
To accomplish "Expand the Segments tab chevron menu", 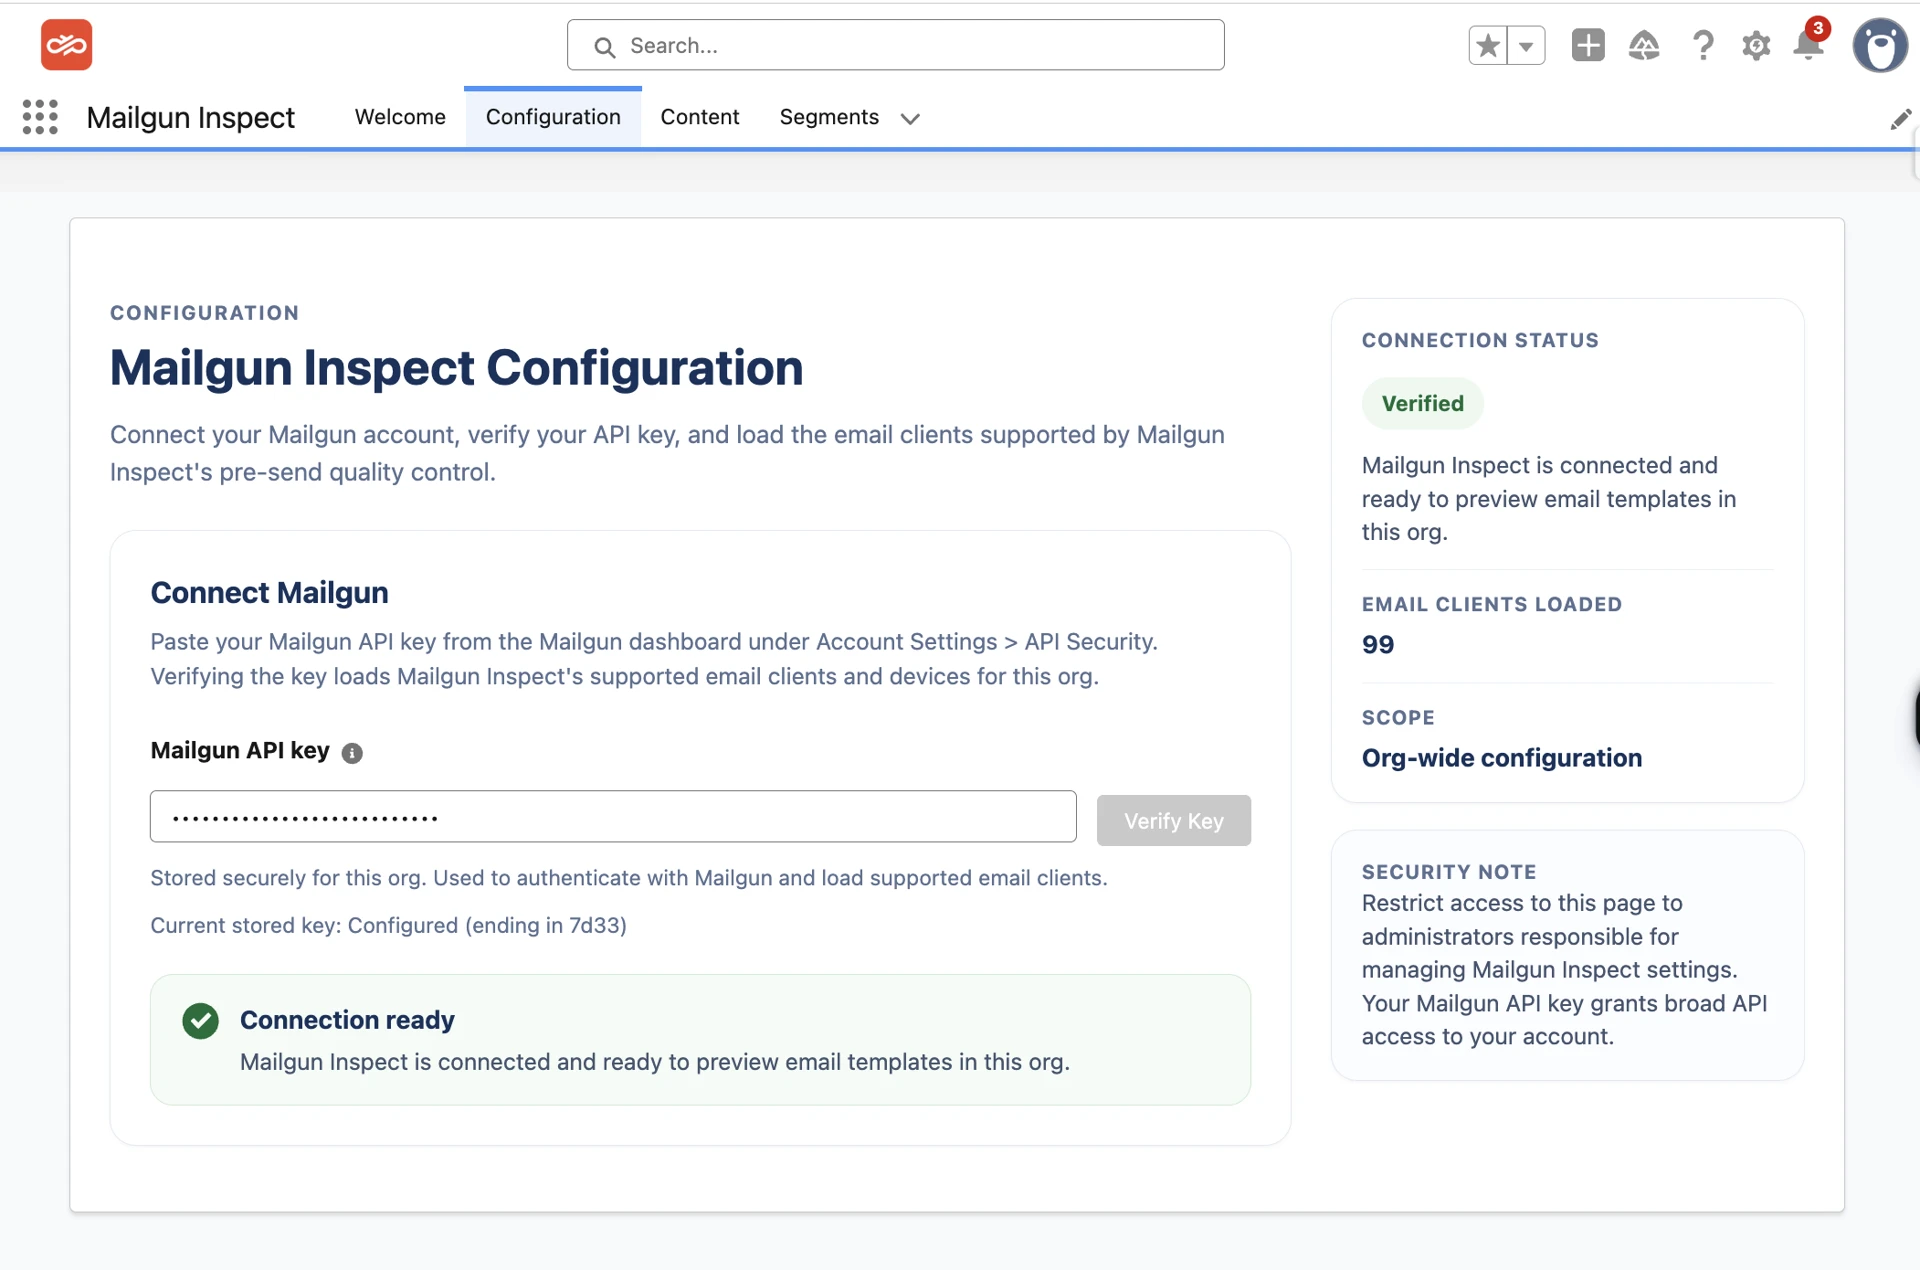I will pyautogui.click(x=909, y=118).
